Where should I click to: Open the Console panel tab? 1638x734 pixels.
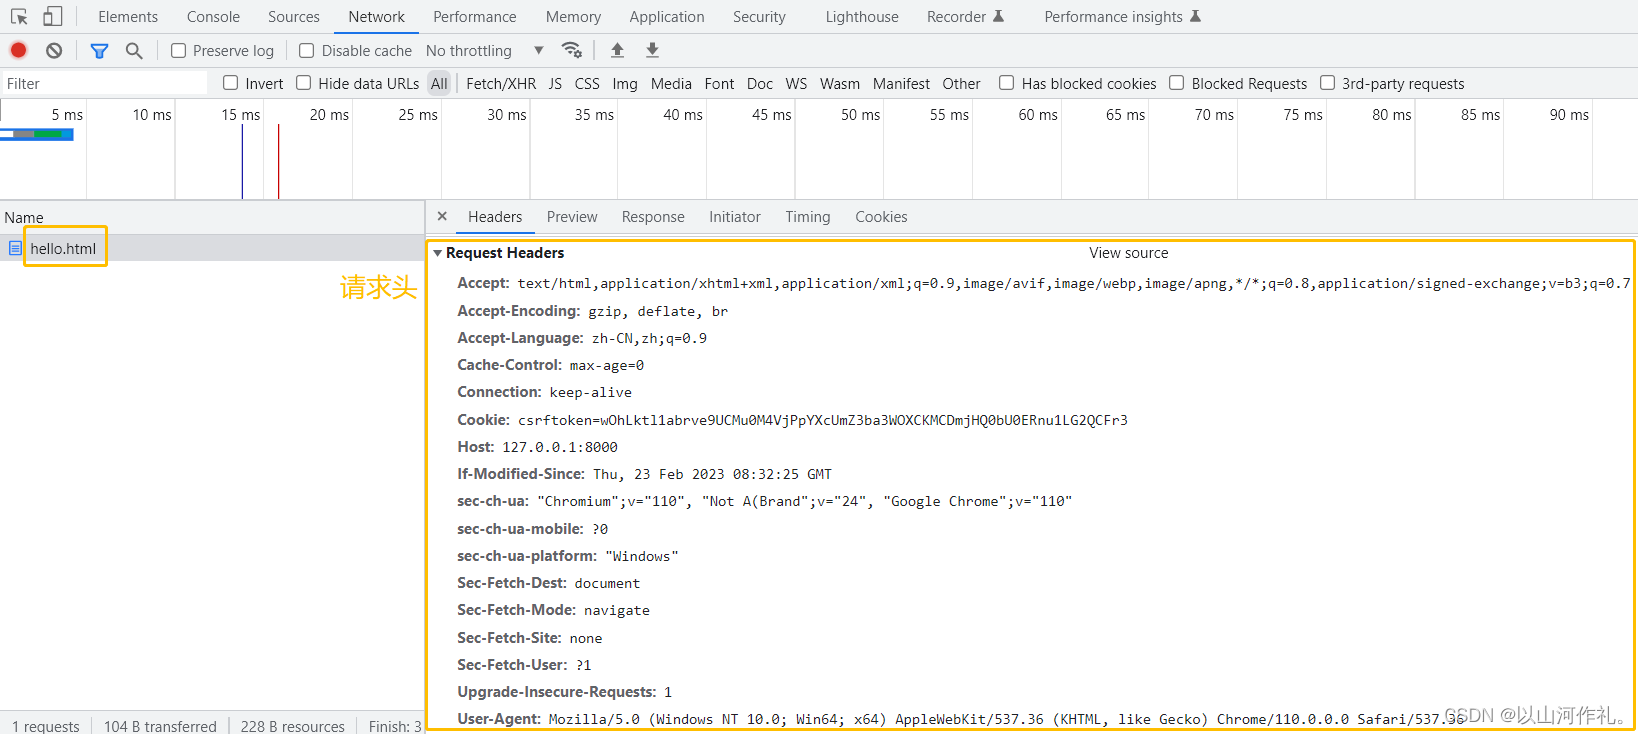(x=213, y=17)
